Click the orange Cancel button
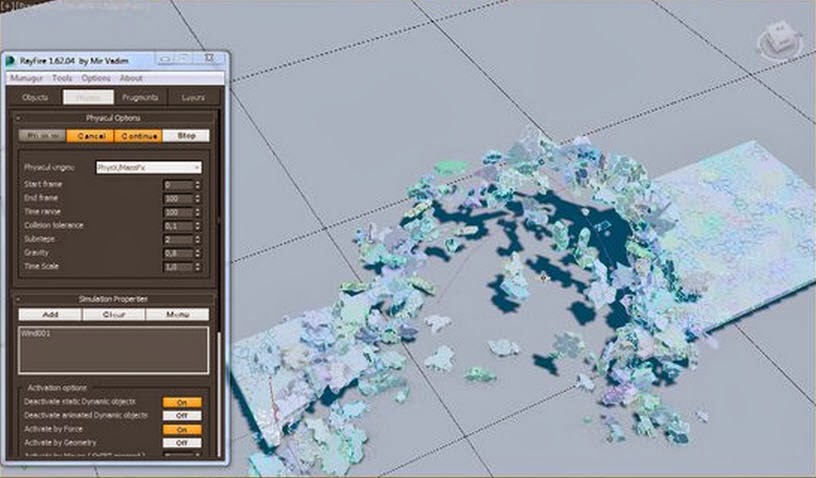816x478 pixels. 90,136
